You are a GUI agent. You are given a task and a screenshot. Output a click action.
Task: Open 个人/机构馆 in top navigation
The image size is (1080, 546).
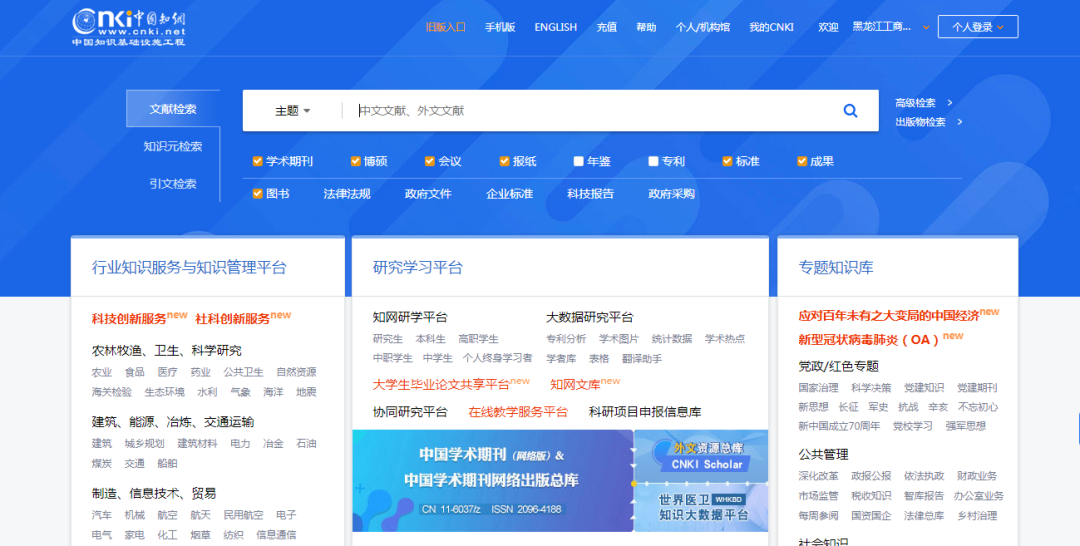tap(703, 27)
